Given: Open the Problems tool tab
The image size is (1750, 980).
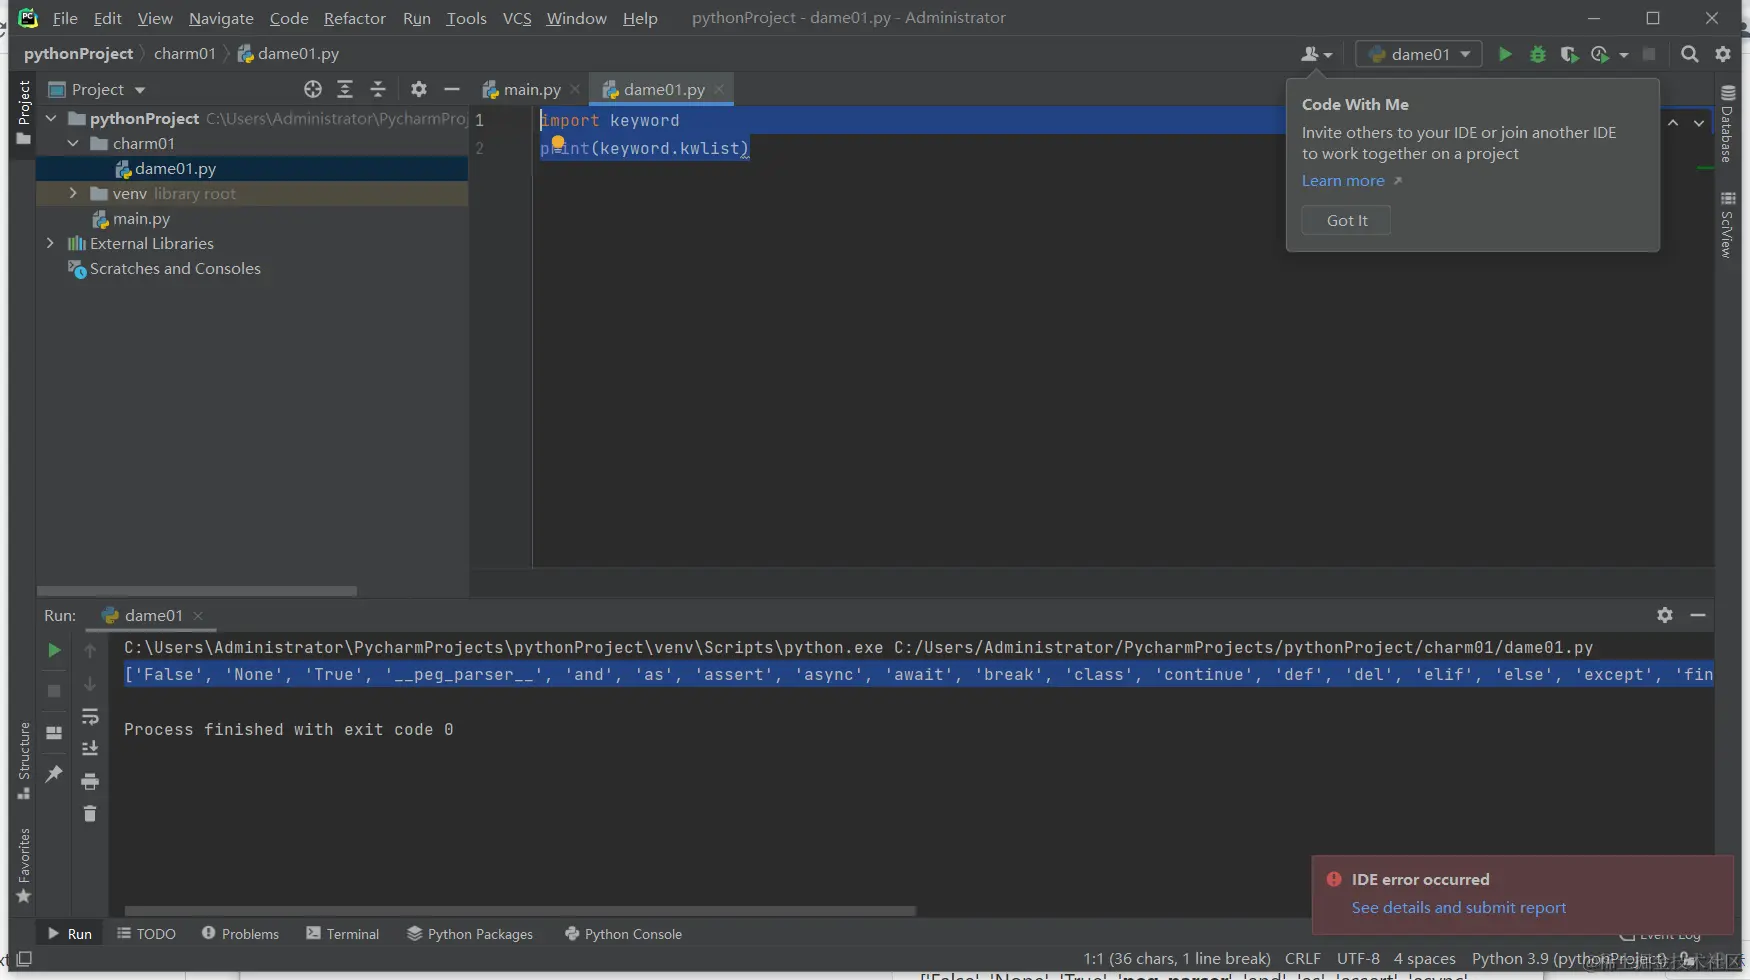Looking at the screenshot, I should [x=240, y=934].
